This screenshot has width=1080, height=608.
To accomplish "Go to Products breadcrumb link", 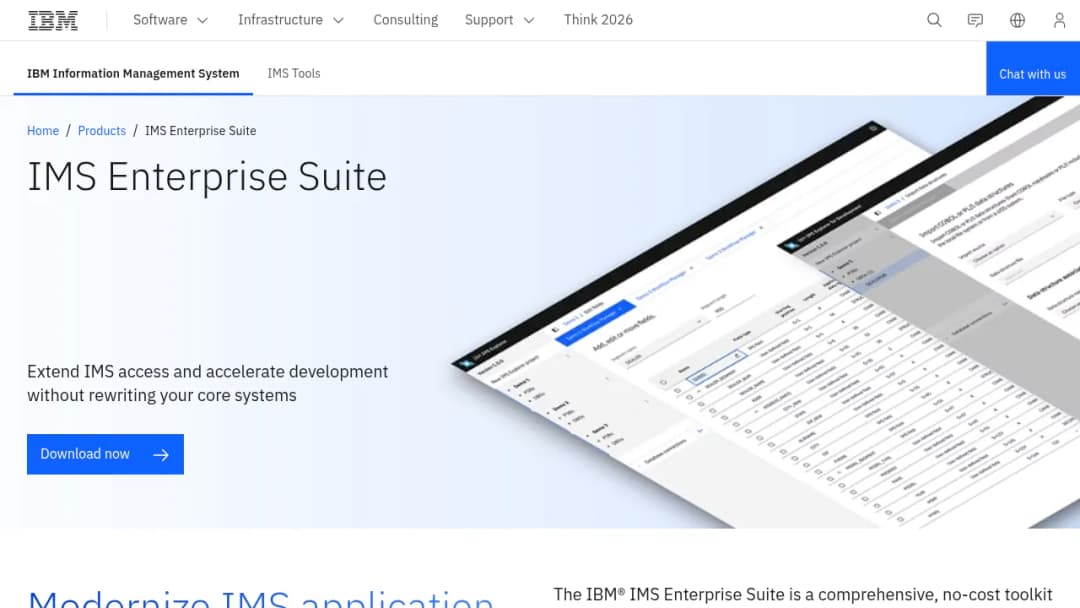I will (102, 131).
